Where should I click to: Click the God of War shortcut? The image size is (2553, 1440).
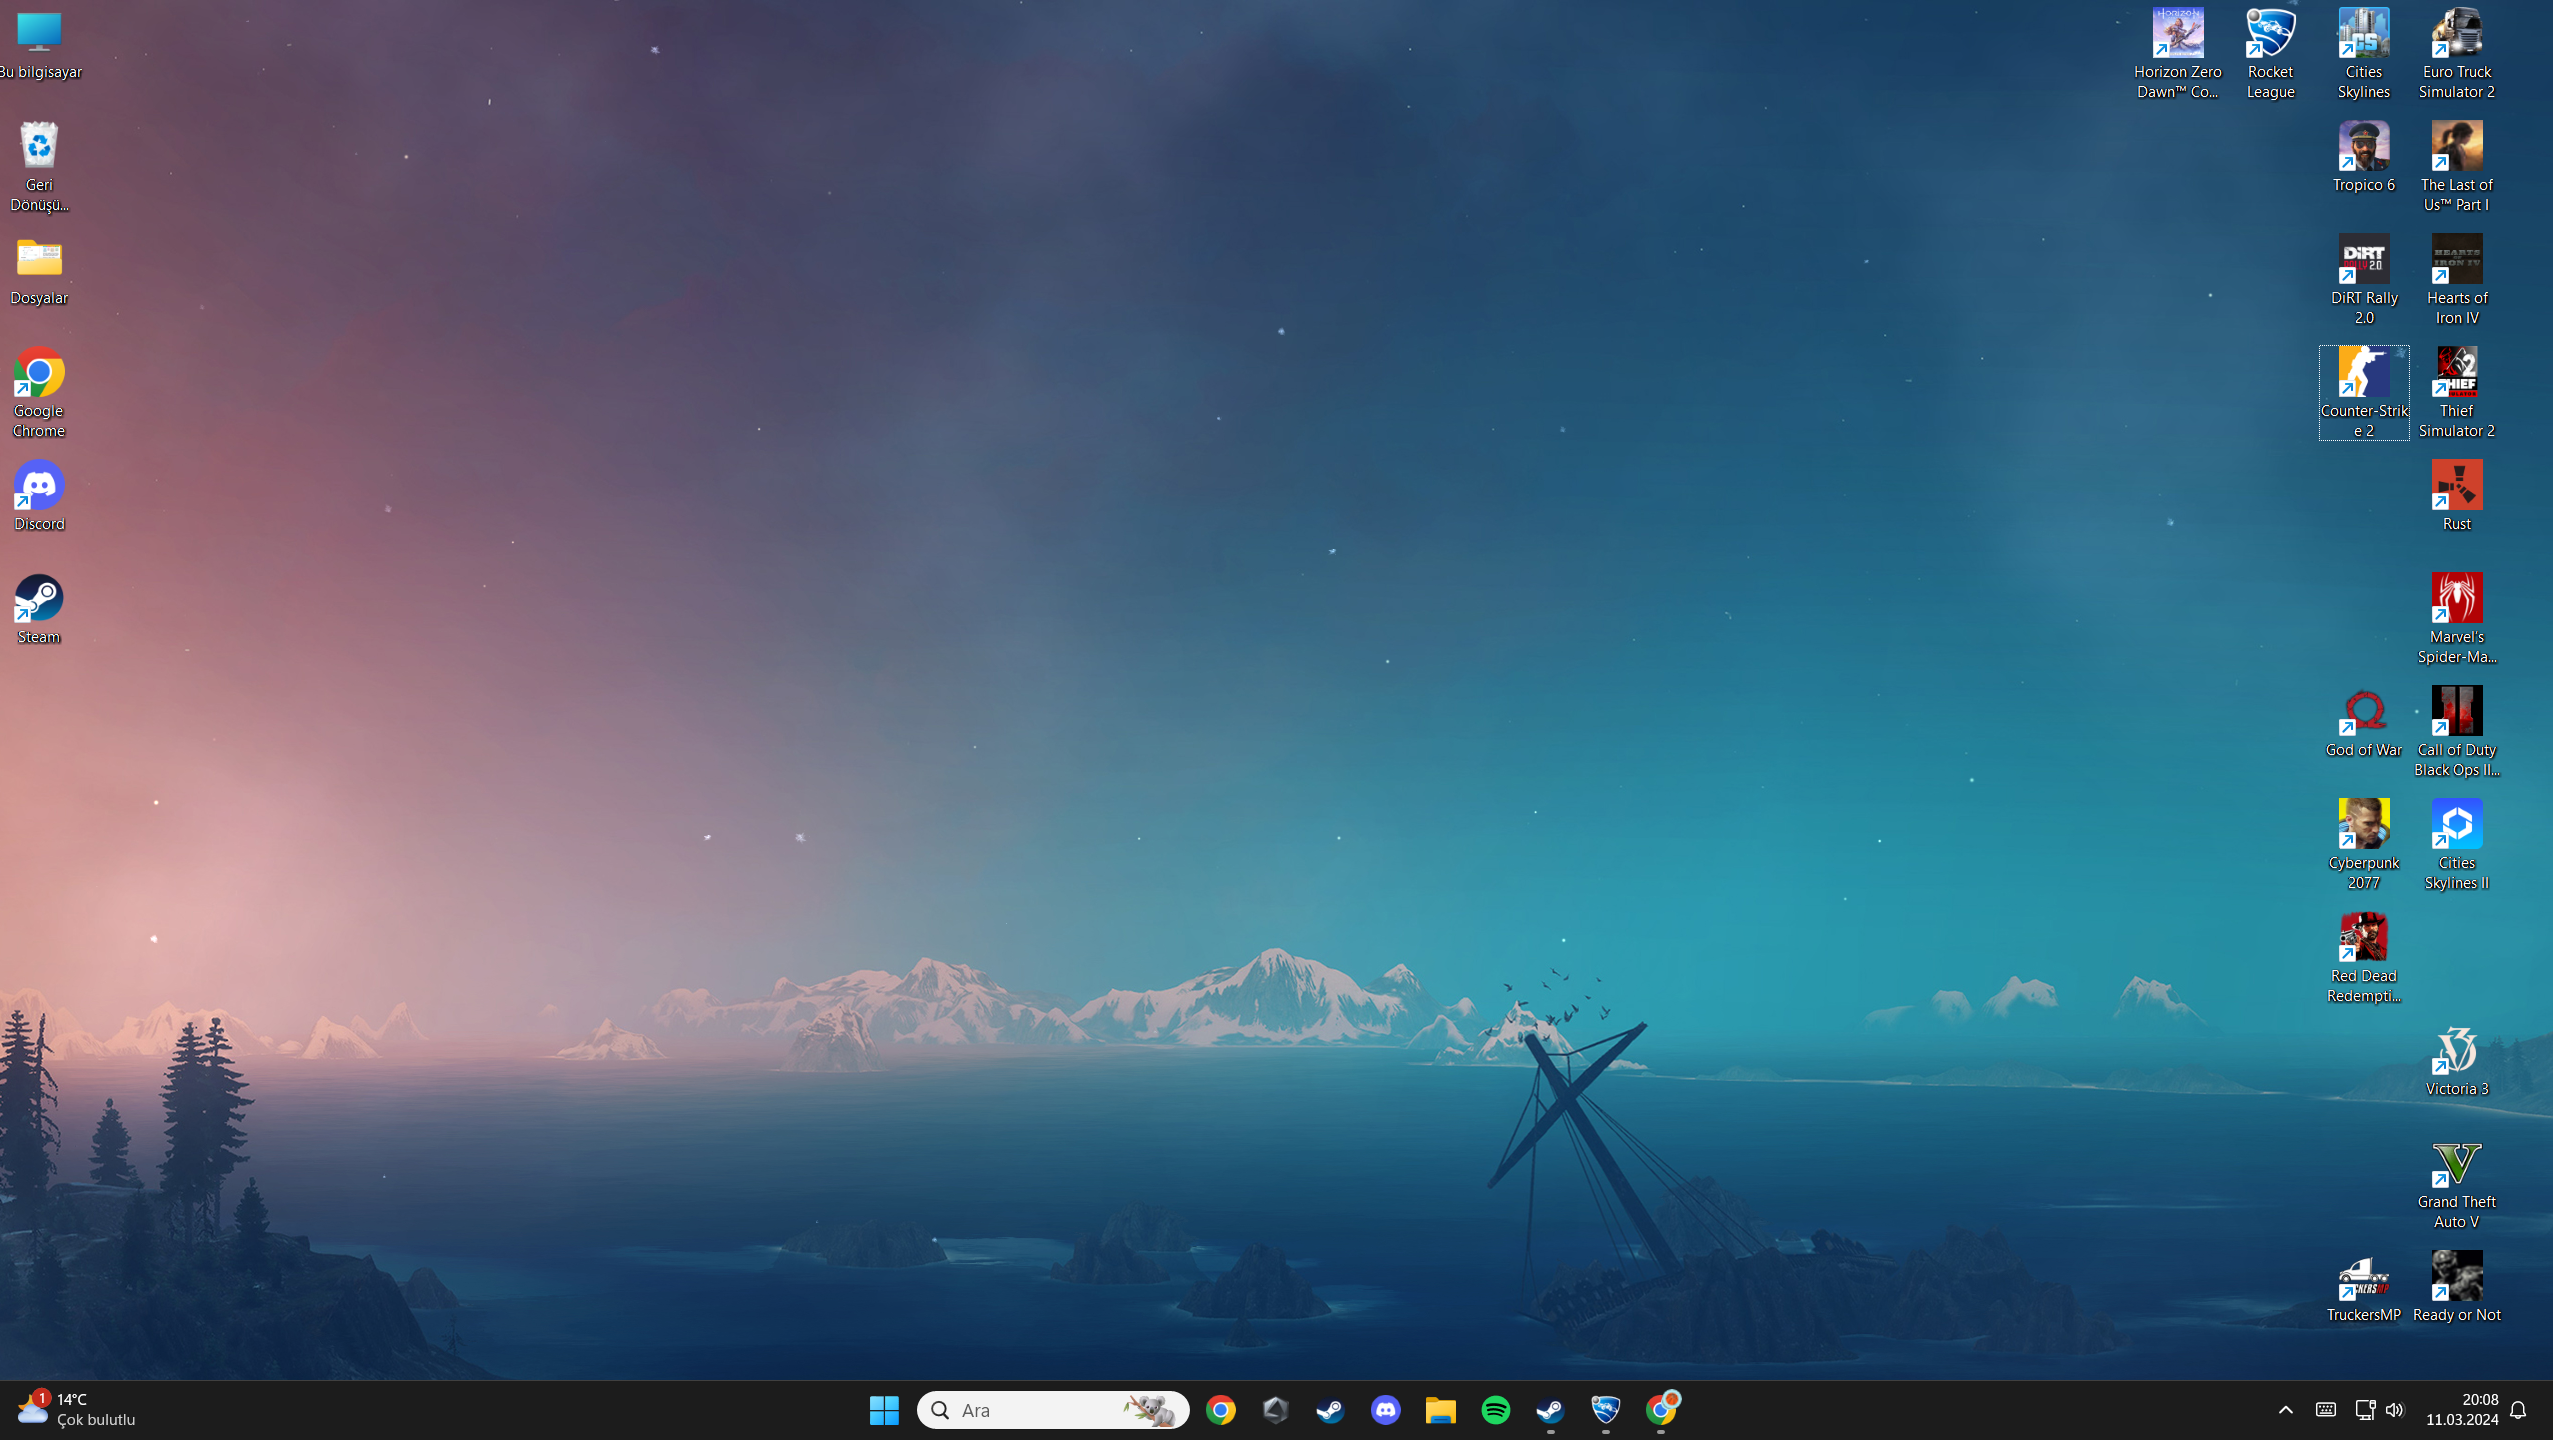2363,714
